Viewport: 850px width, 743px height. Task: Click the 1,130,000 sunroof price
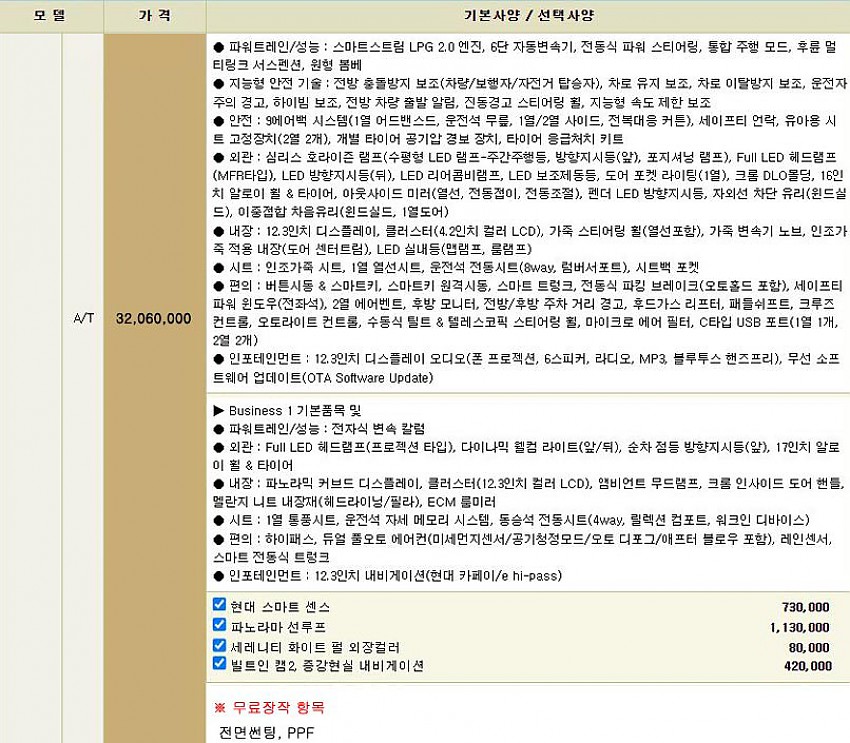[x=800, y=627]
